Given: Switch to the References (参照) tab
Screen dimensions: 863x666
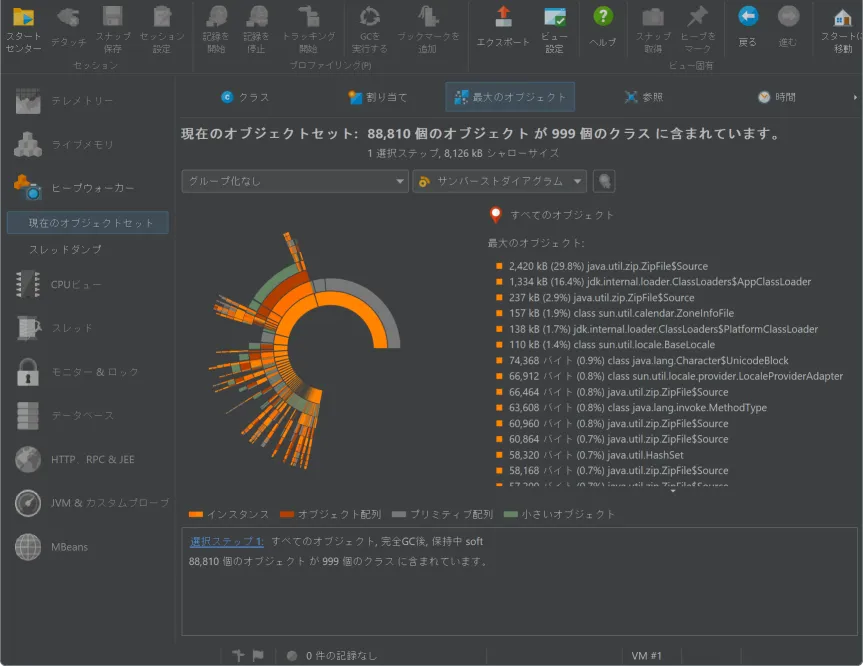Looking at the screenshot, I should 644,97.
